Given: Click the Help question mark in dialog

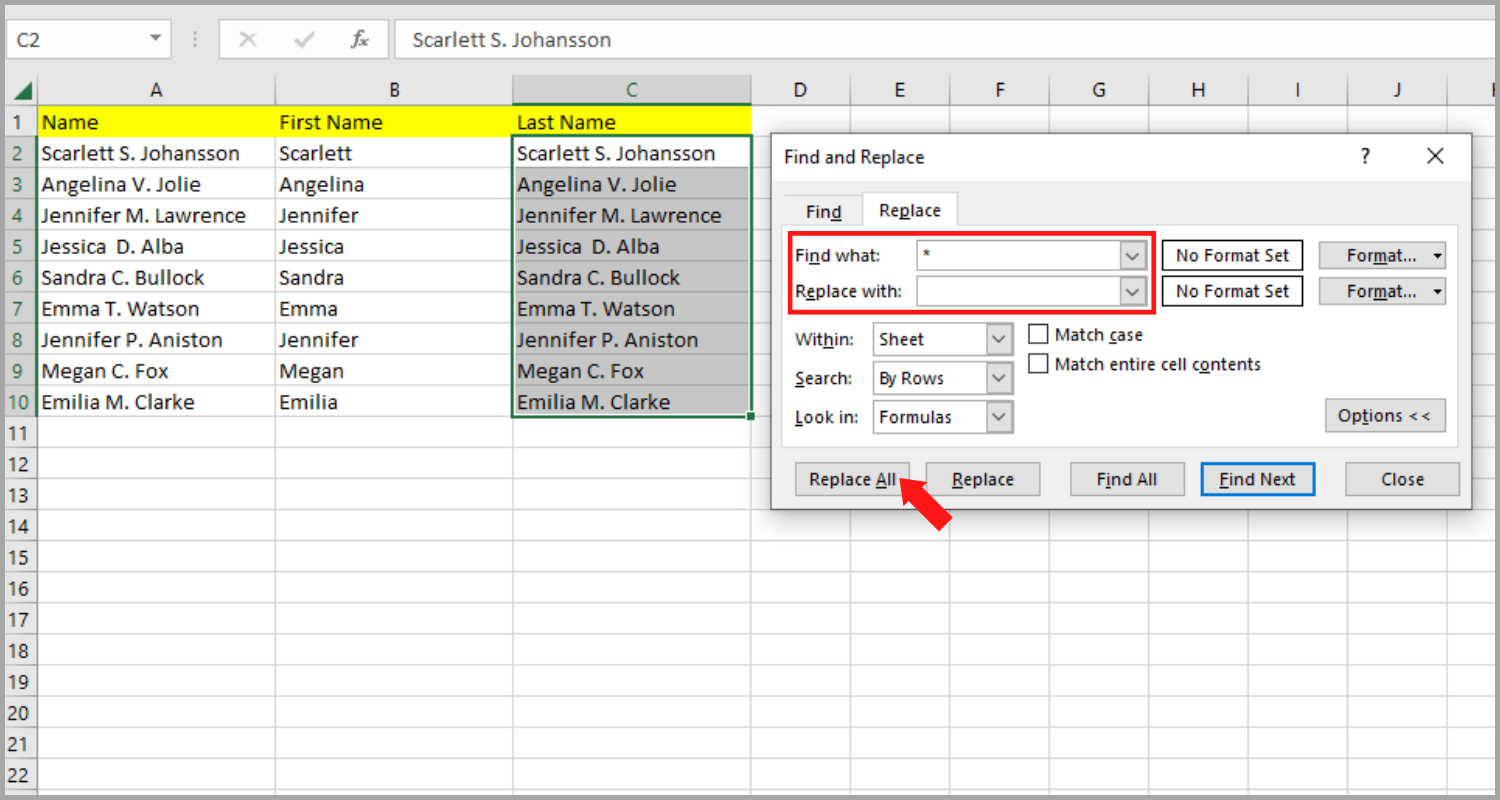Looking at the screenshot, I should (1365, 156).
